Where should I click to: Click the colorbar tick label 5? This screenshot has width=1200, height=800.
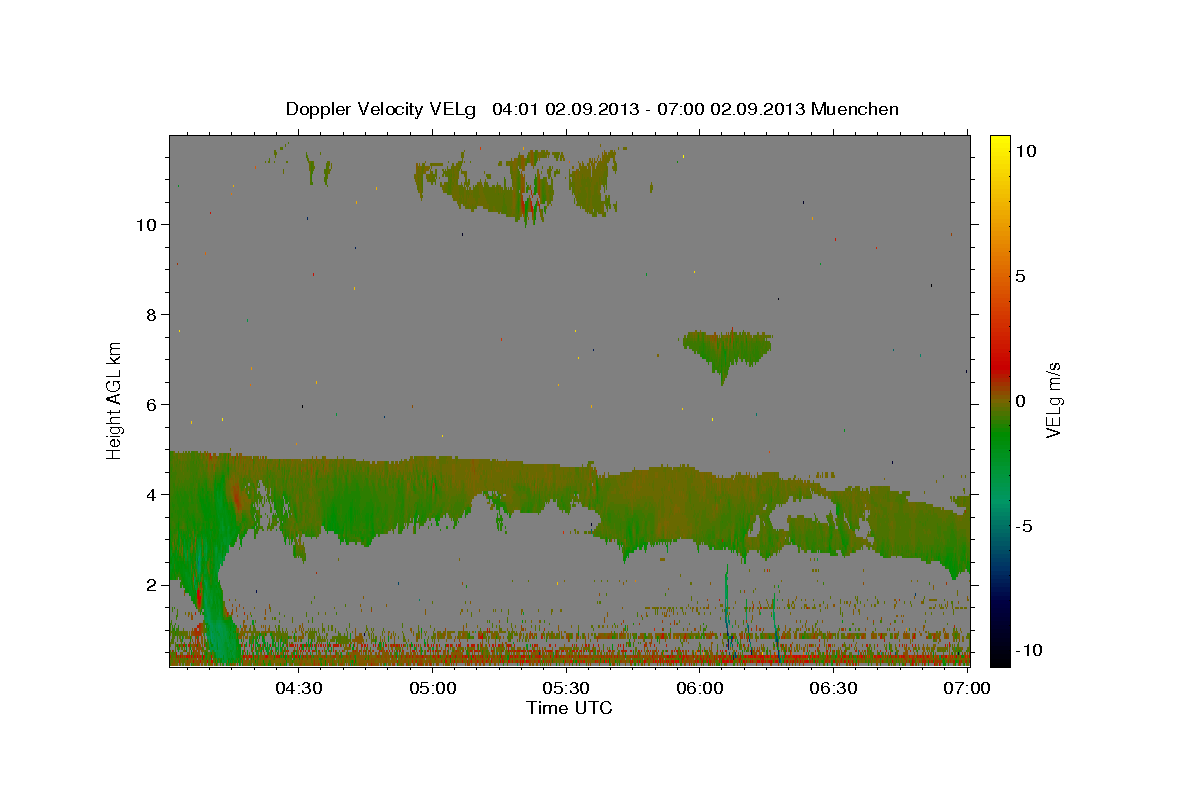tap(1020, 276)
